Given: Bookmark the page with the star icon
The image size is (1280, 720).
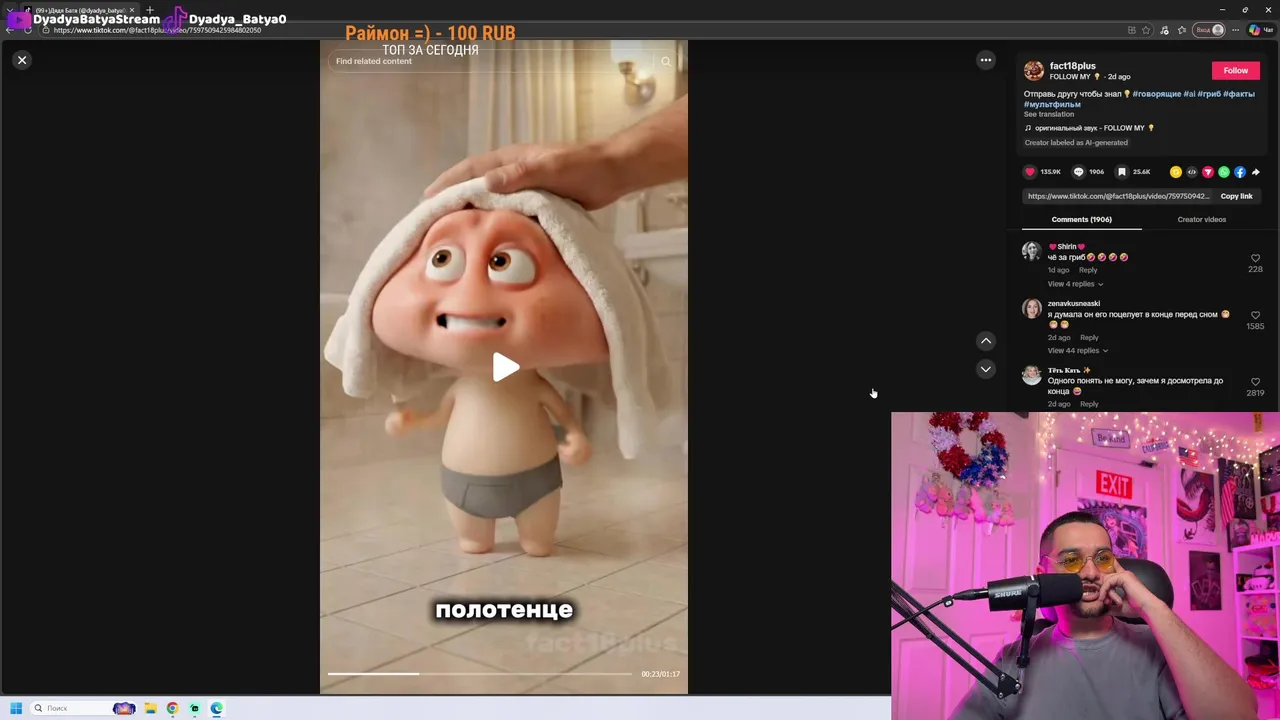Looking at the screenshot, I should coord(1146,30).
